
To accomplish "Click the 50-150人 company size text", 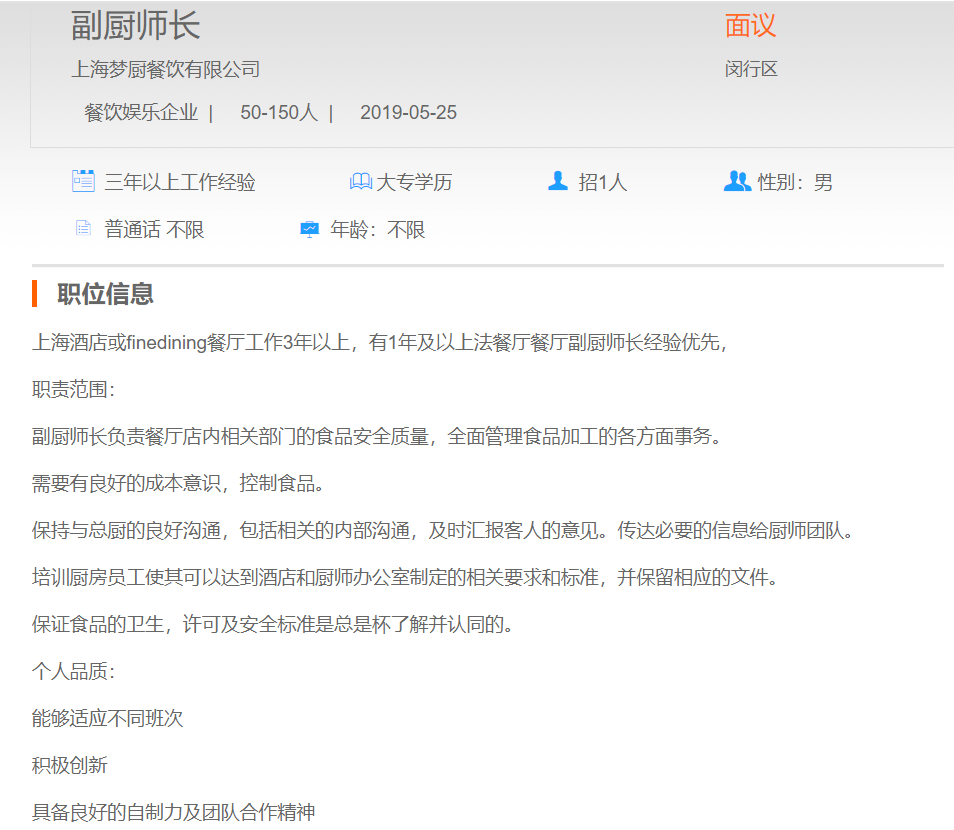I will click(278, 112).
